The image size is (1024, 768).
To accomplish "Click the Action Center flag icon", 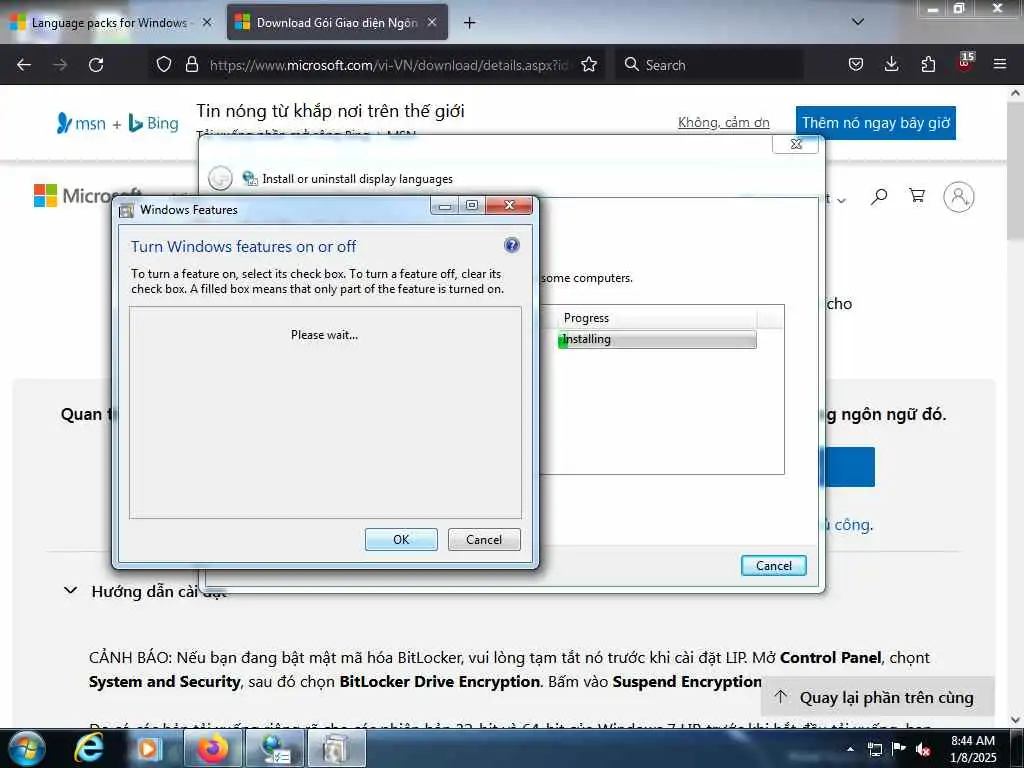I will pyautogui.click(x=899, y=749).
